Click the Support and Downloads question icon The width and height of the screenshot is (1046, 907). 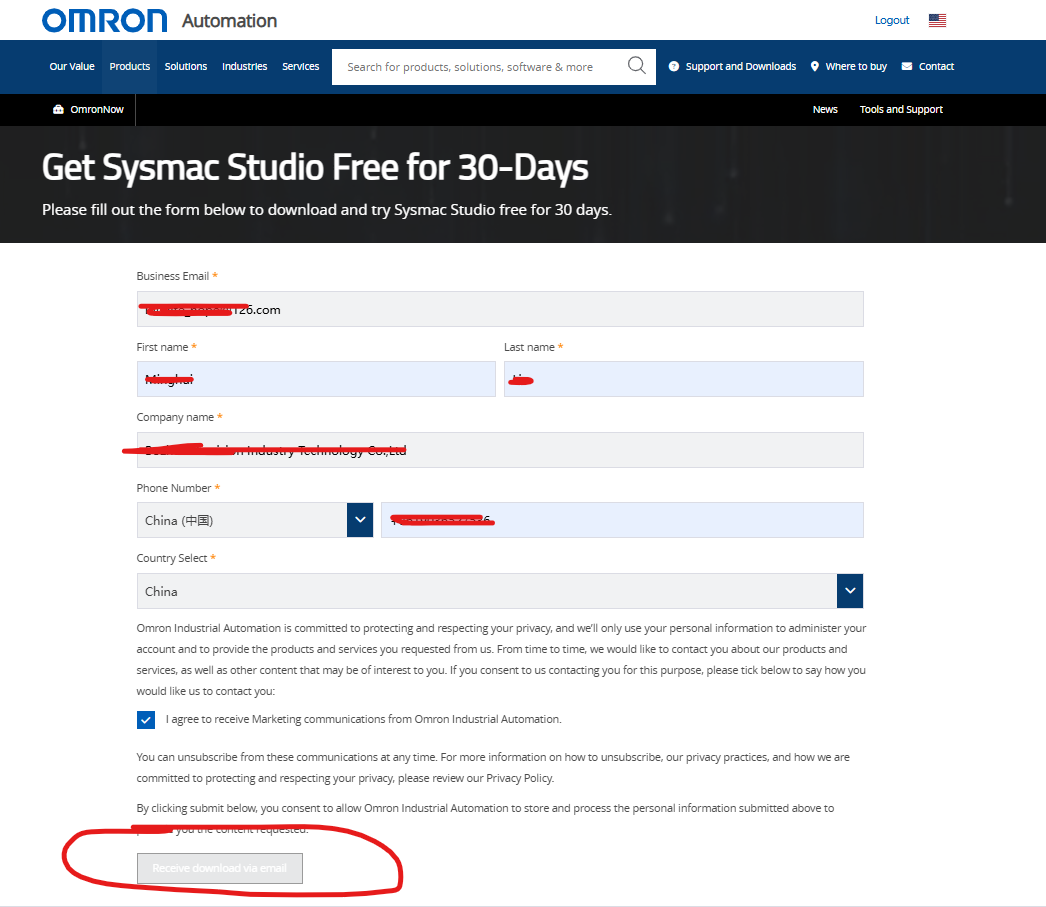point(674,67)
